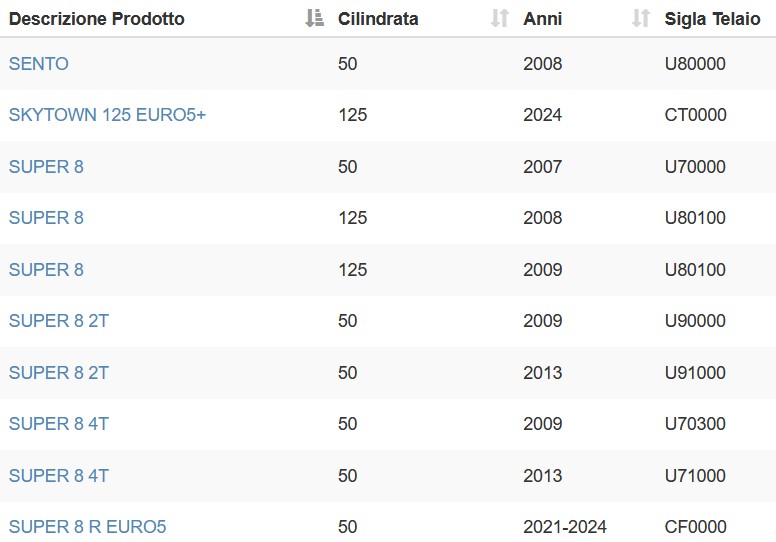Click the Cilindrata column sort arrows
The height and width of the screenshot is (542, 776).
click(x=500, y=18)
